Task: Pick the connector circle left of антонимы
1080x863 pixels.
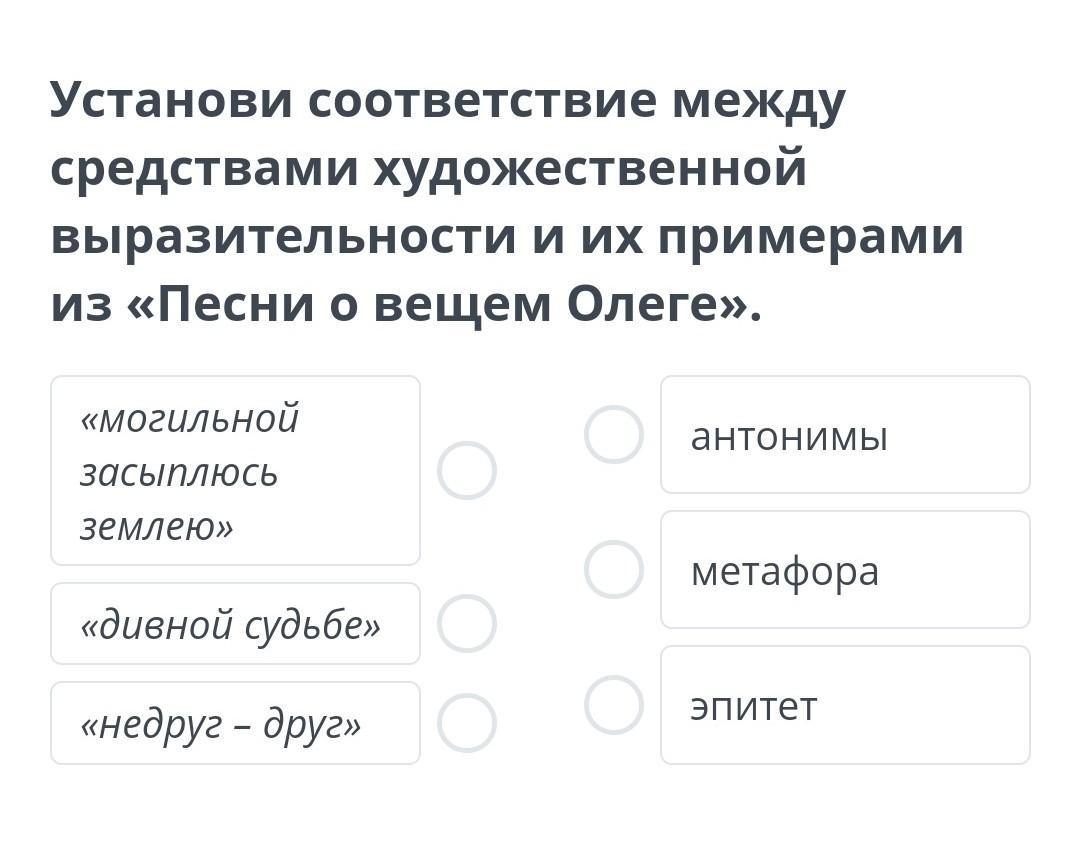Action: coord(613,434)
